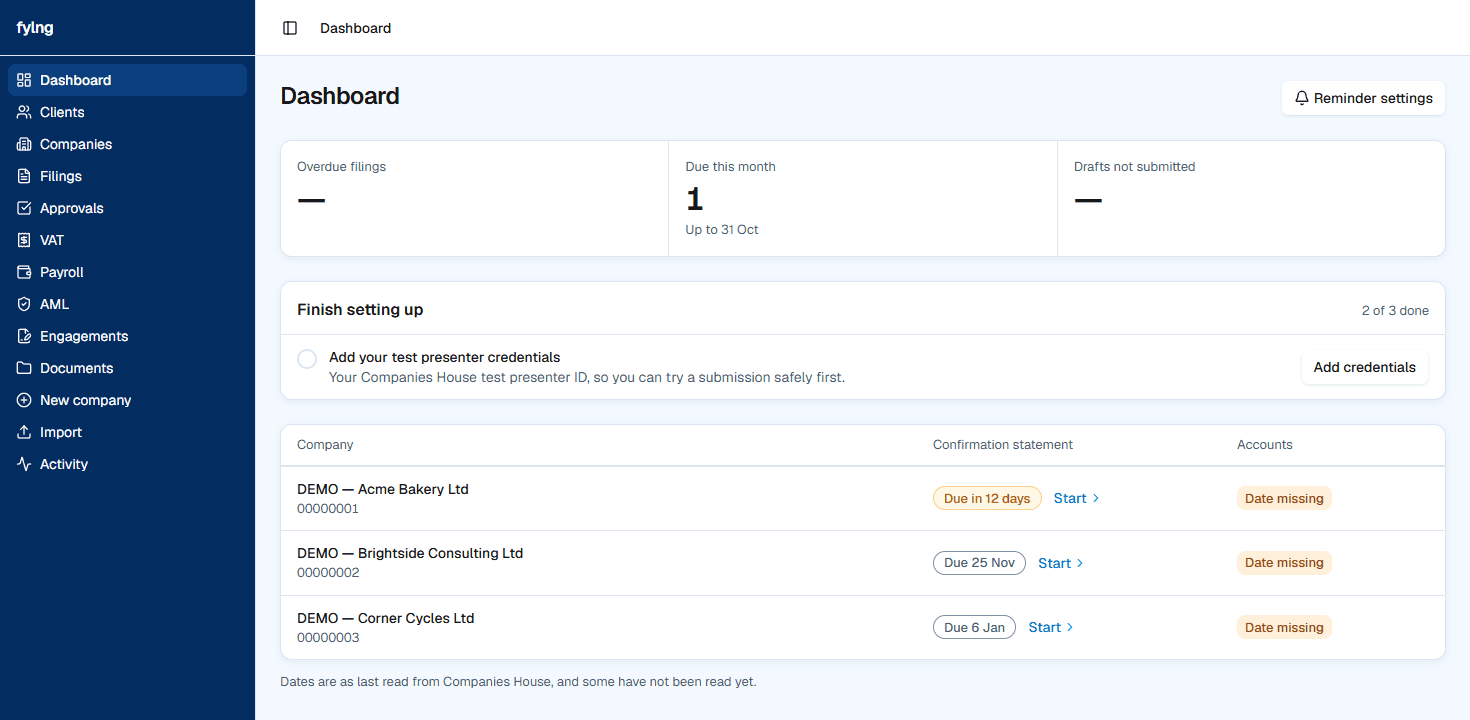Click the Company column header

325,444
